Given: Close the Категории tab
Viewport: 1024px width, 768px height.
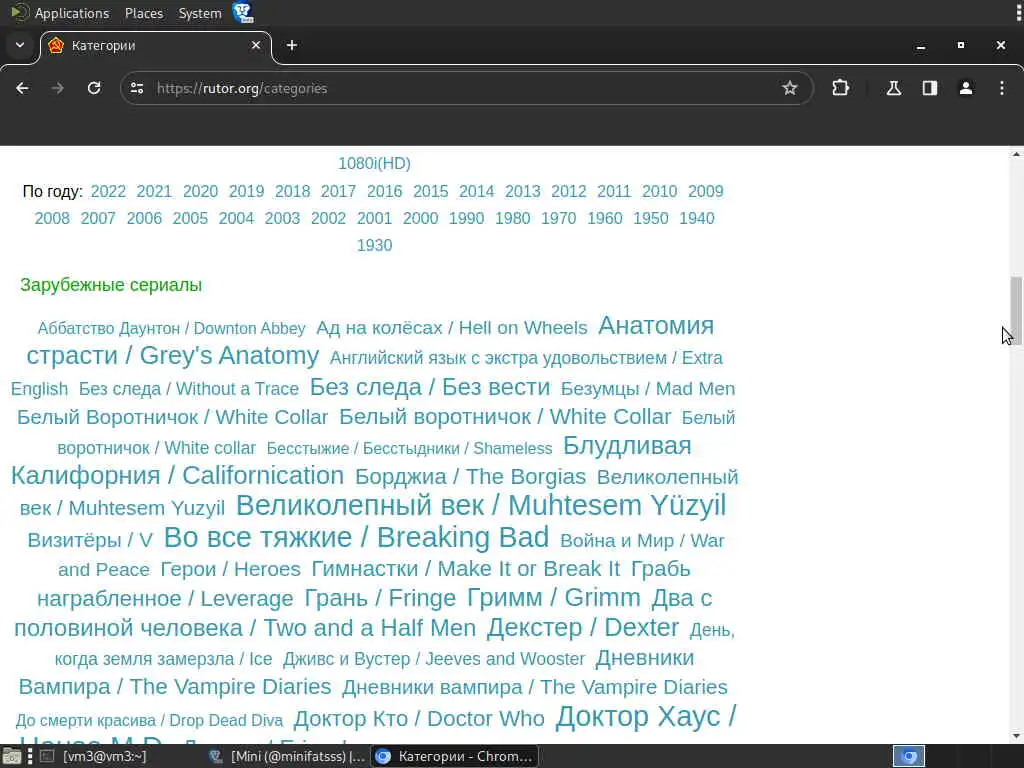Looking at the screenshot, I should pos(256,45).
